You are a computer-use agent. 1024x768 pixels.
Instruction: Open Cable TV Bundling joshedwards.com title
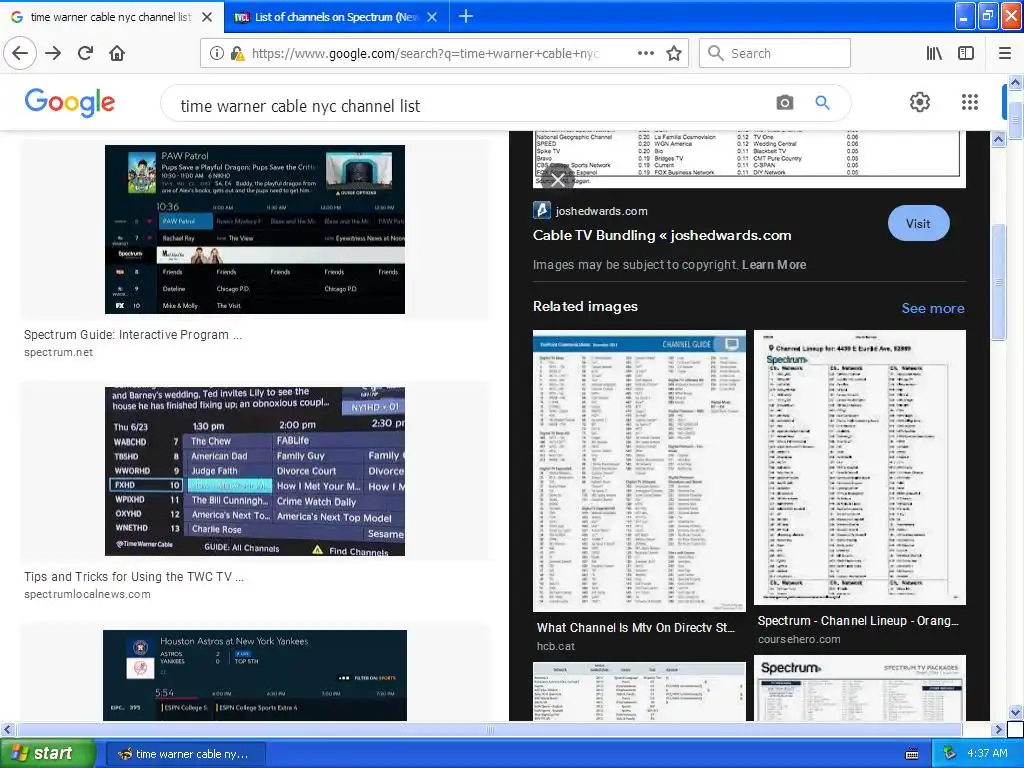pos(662,235)
